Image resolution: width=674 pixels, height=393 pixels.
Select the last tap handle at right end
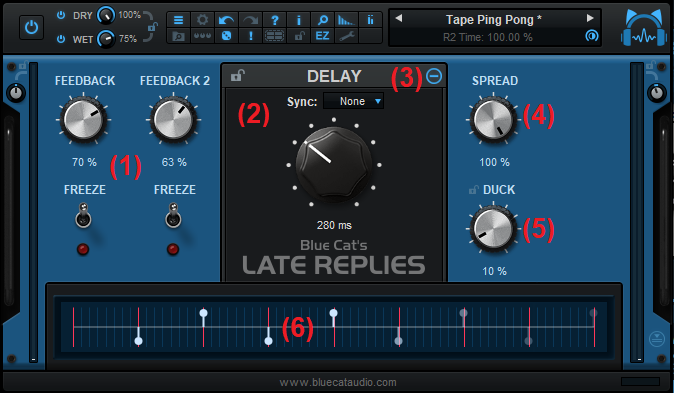pos(594,313)
